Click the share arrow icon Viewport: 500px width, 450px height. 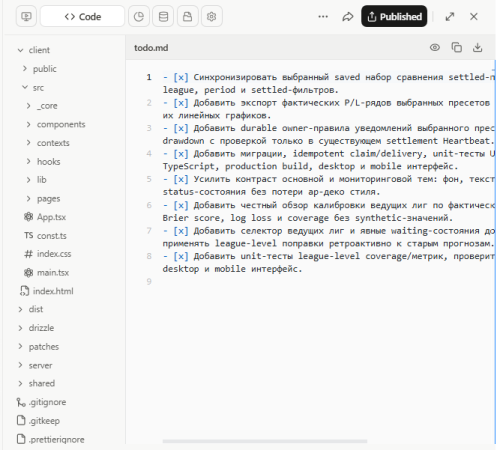[347, 16]
